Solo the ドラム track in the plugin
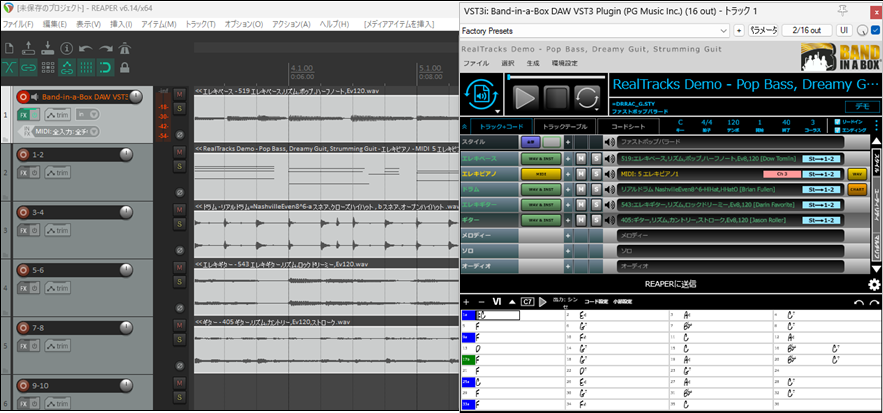This screenshot has height=413, width=883. pos(596,188)
